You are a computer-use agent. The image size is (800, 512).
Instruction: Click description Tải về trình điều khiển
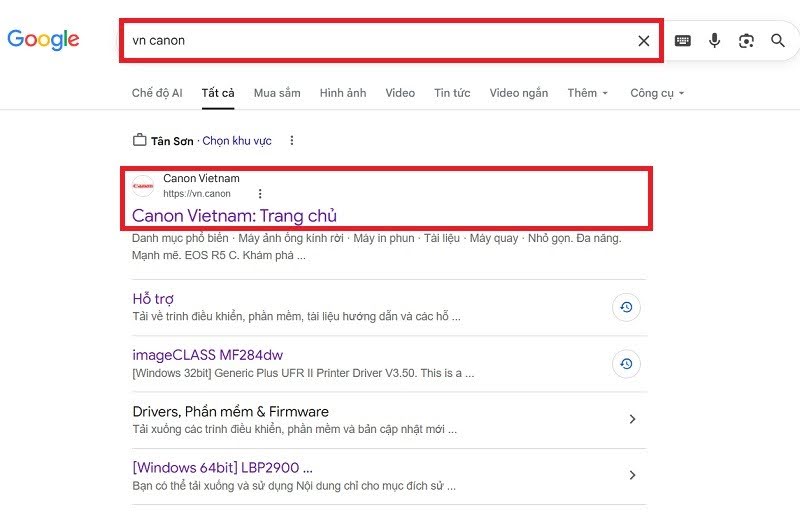click(296, 317)
